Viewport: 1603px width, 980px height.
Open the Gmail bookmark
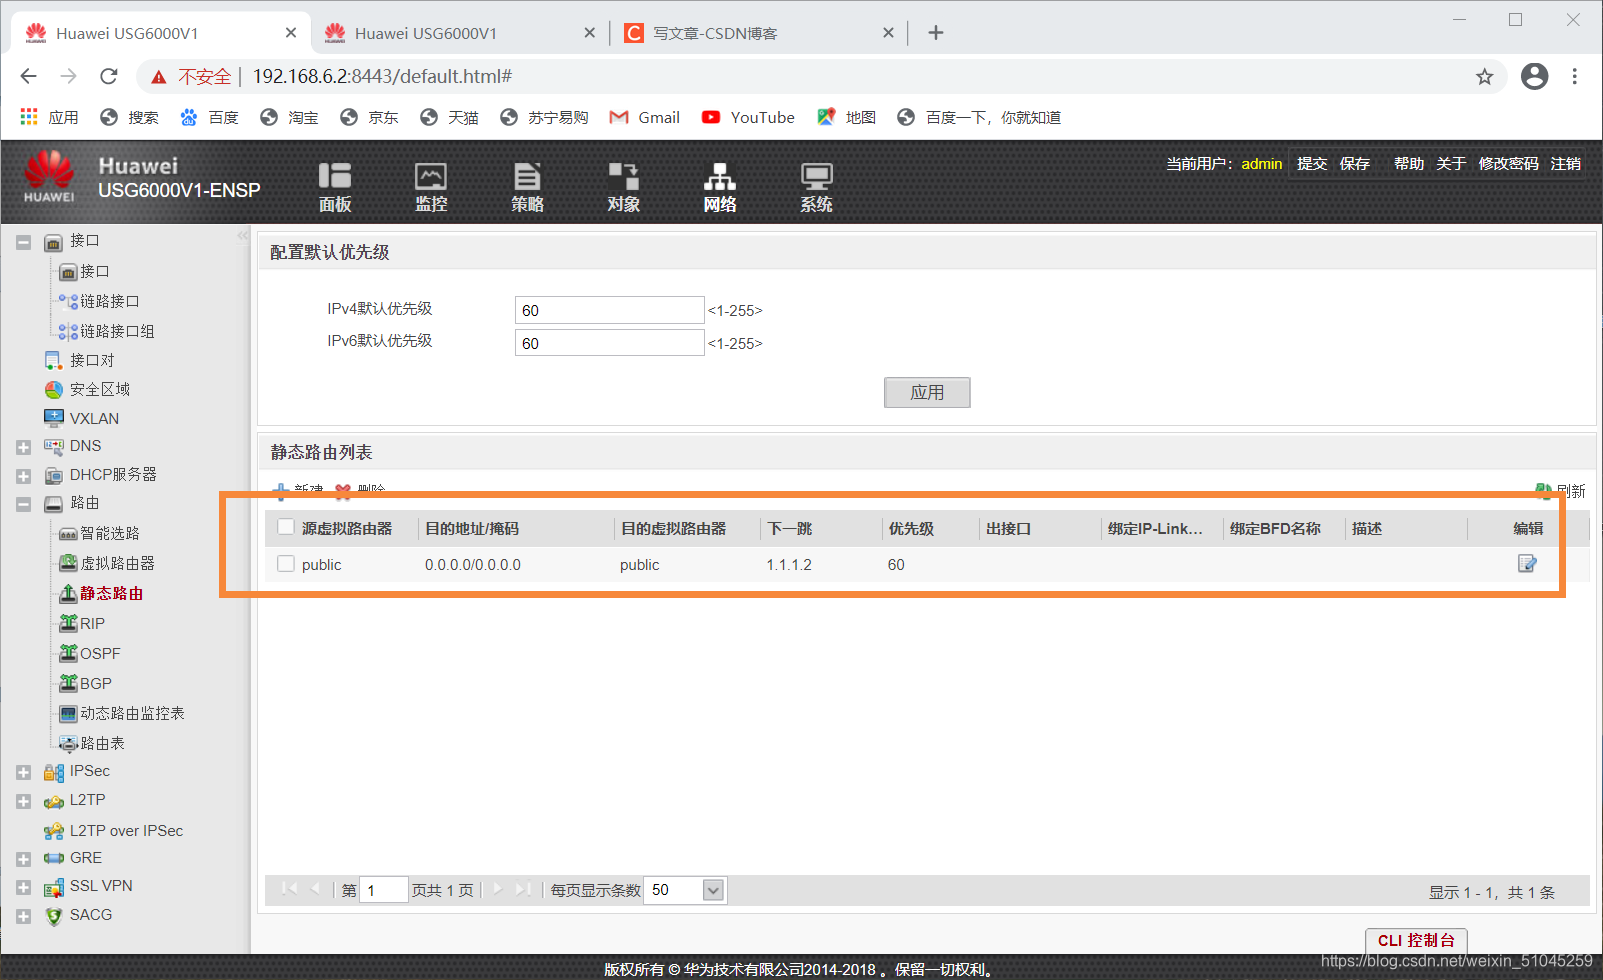click(645, 117)
